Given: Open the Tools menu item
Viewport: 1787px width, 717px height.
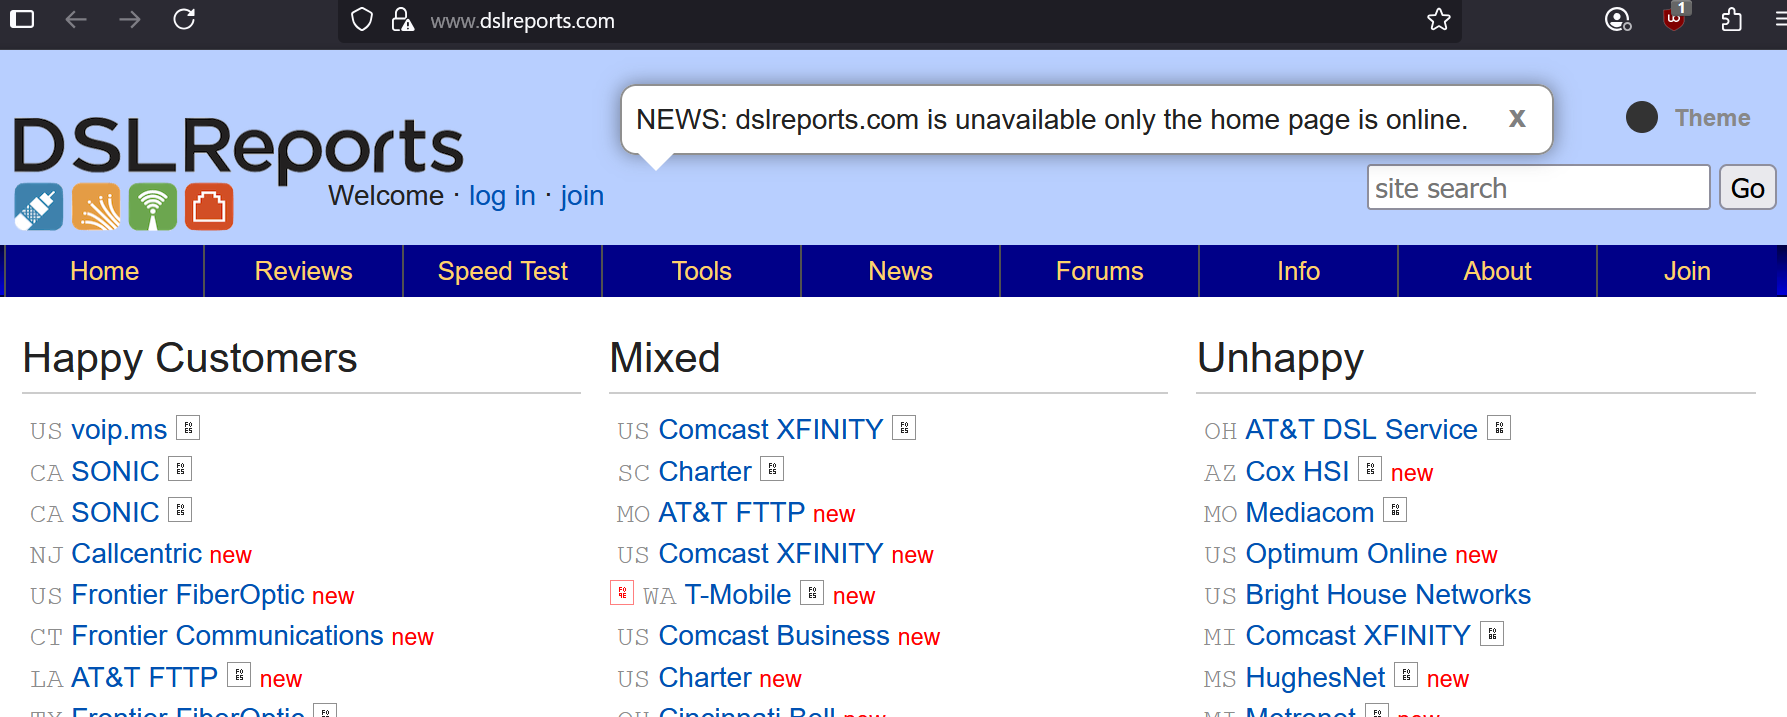Looking at the screenshot, I should point(701,271).
